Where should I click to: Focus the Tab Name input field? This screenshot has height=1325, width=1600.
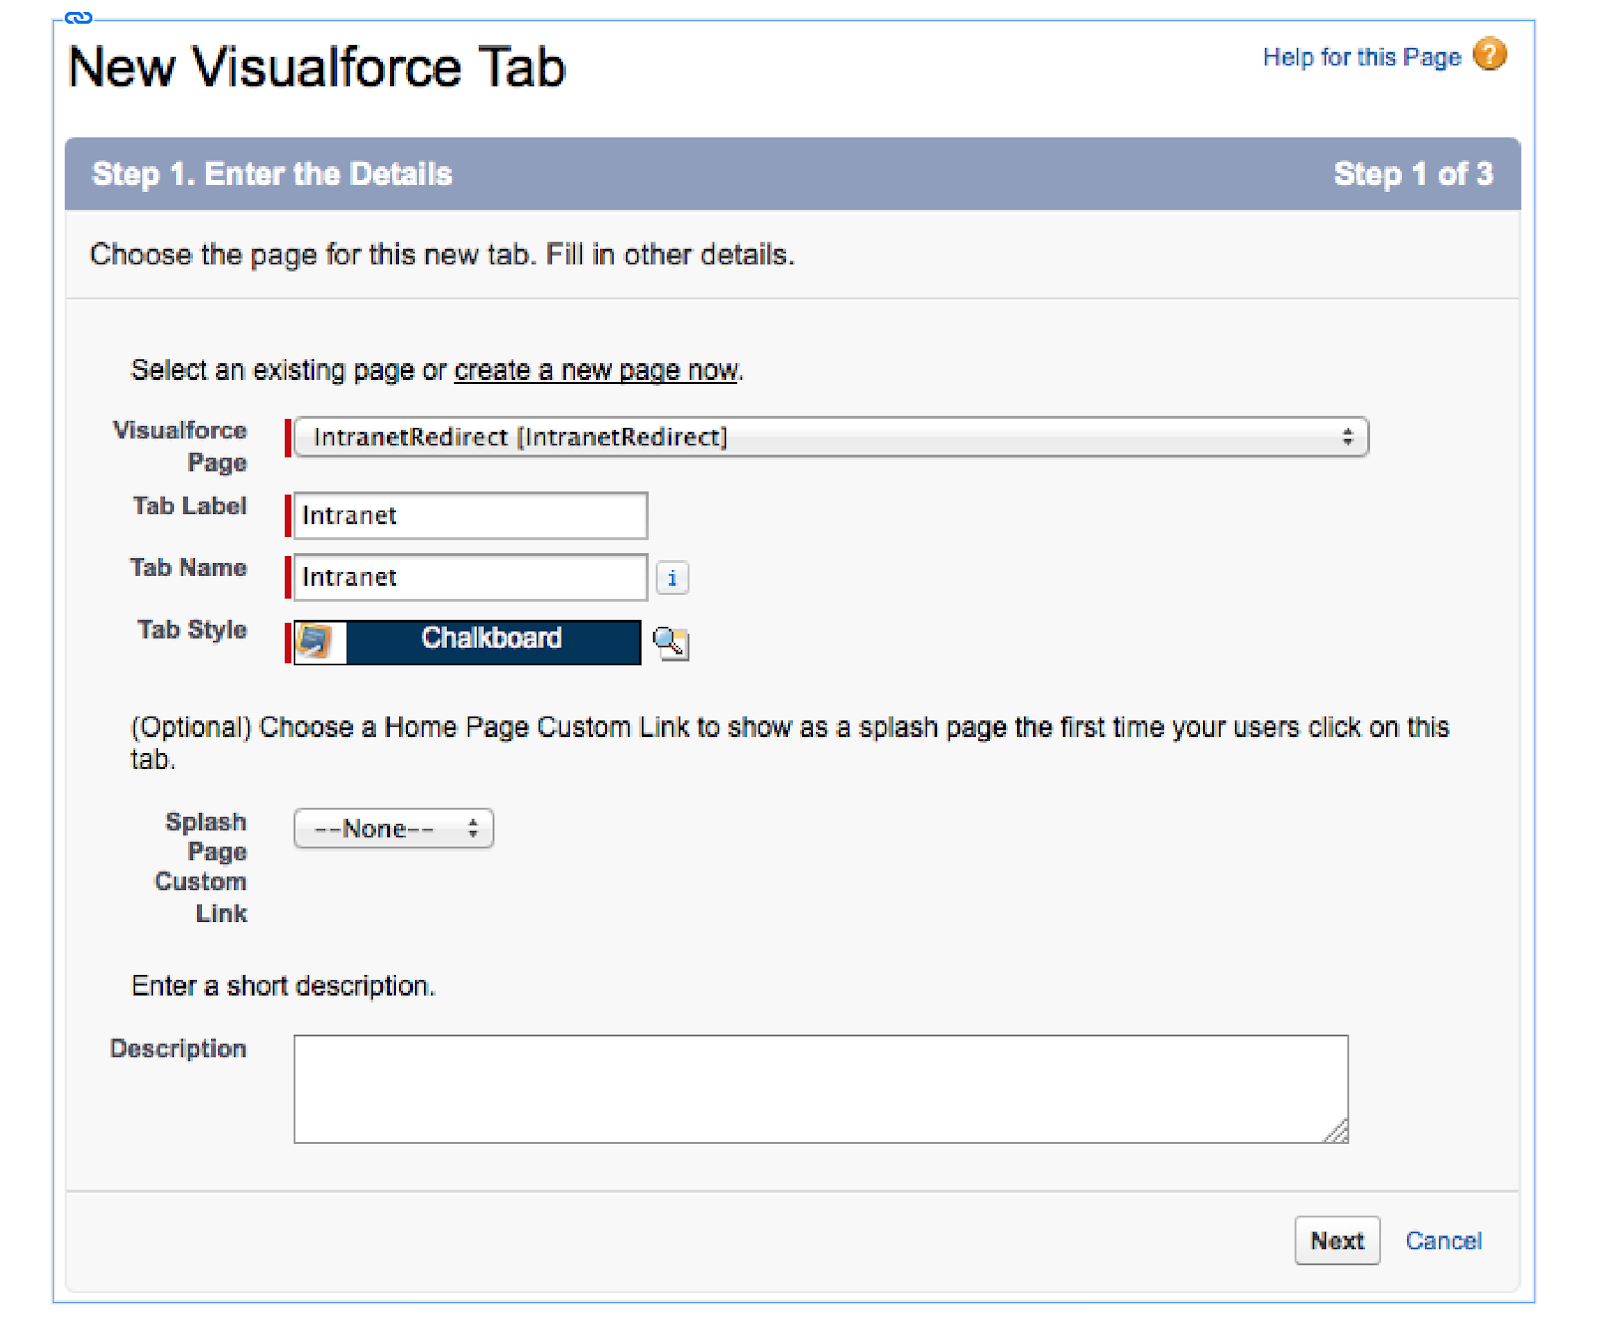[x=470, y=578]
